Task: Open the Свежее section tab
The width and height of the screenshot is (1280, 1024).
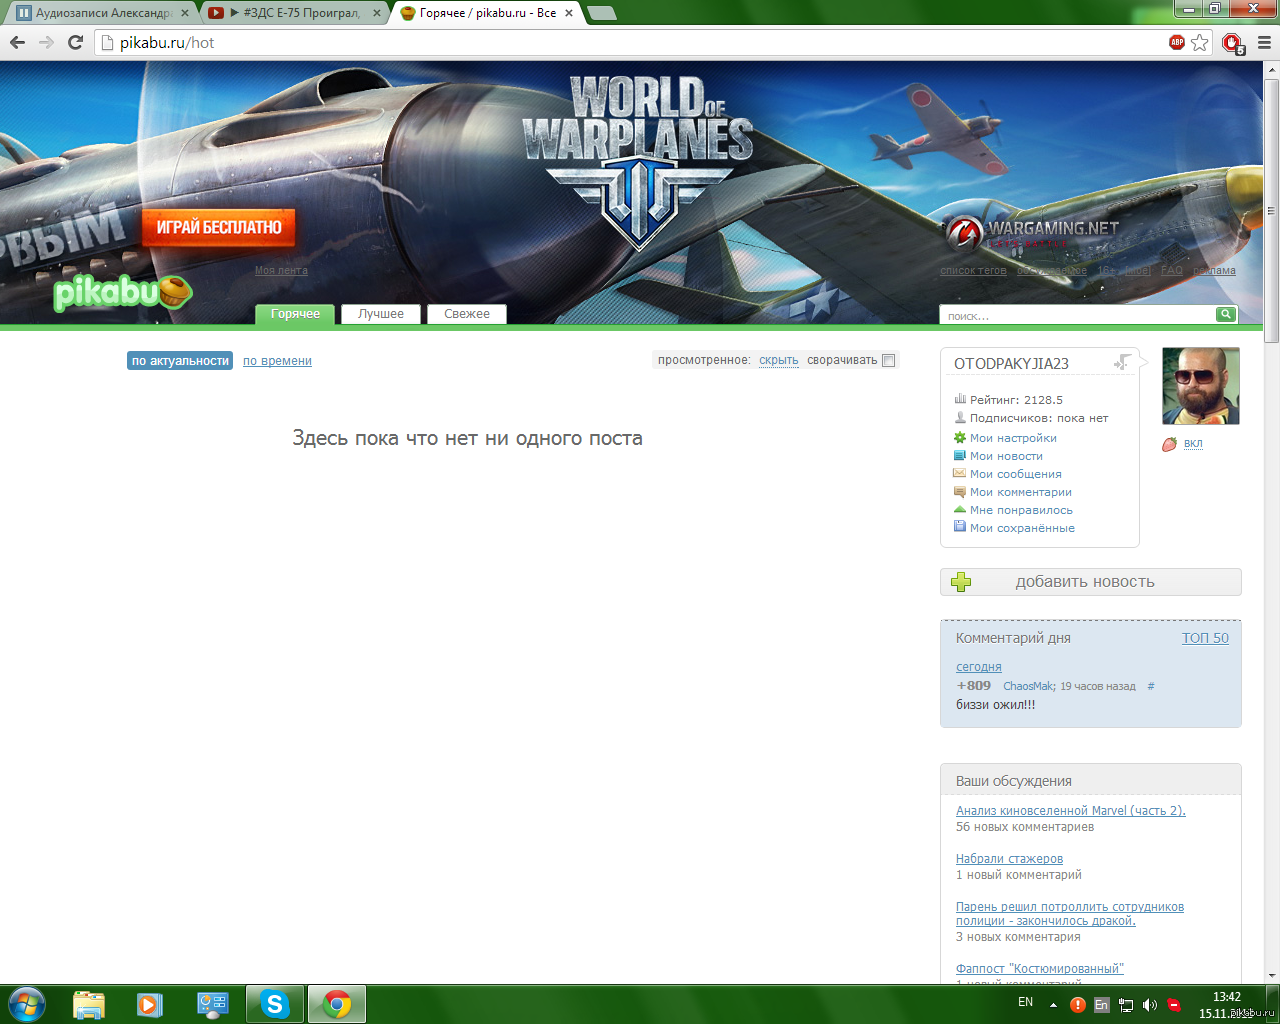Action: click(x=467, y=314)
